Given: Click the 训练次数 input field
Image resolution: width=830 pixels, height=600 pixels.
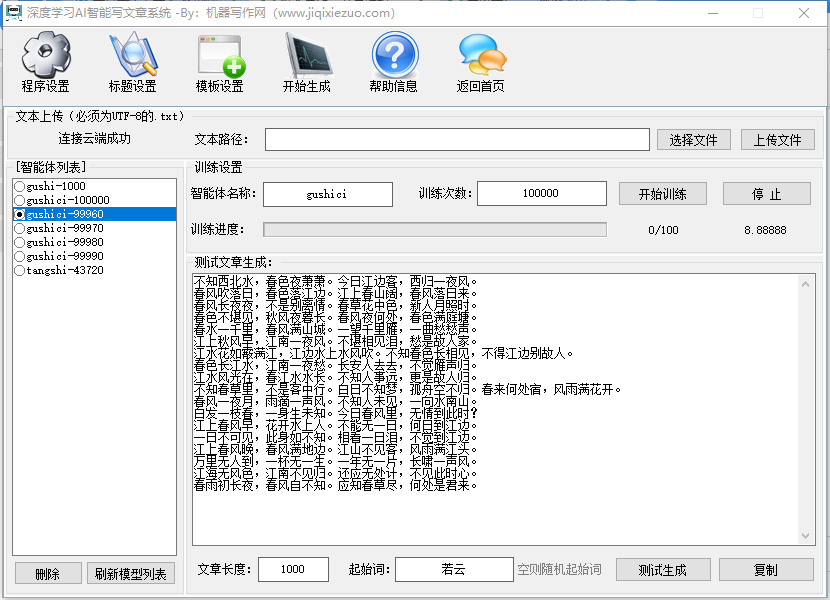Looking at the screenshot, I should pyautogui.click(x=541, y=194).
